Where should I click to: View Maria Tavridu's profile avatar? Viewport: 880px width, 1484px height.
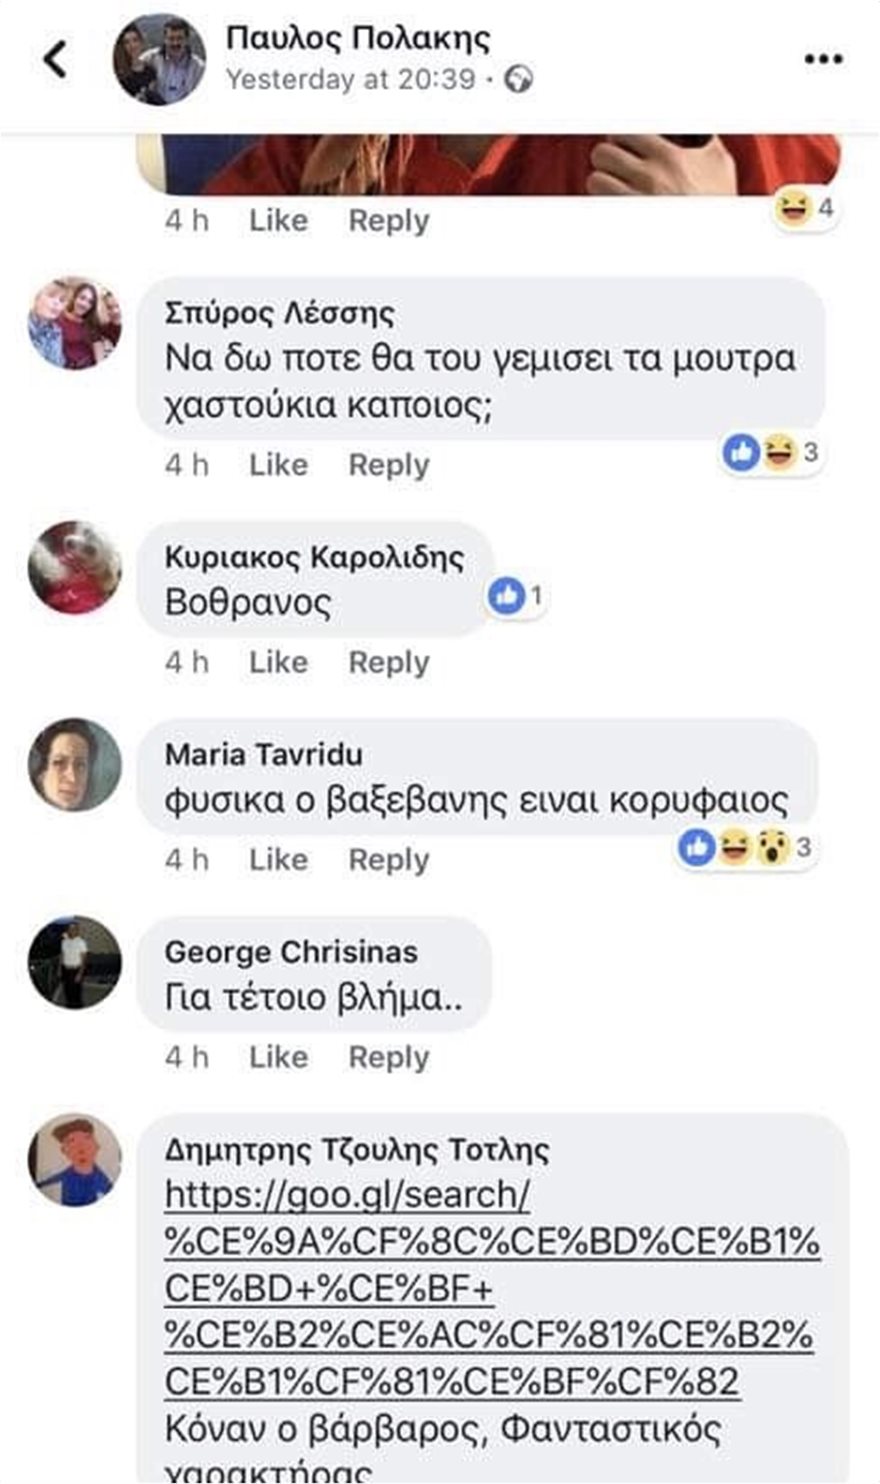click(75, 764)
